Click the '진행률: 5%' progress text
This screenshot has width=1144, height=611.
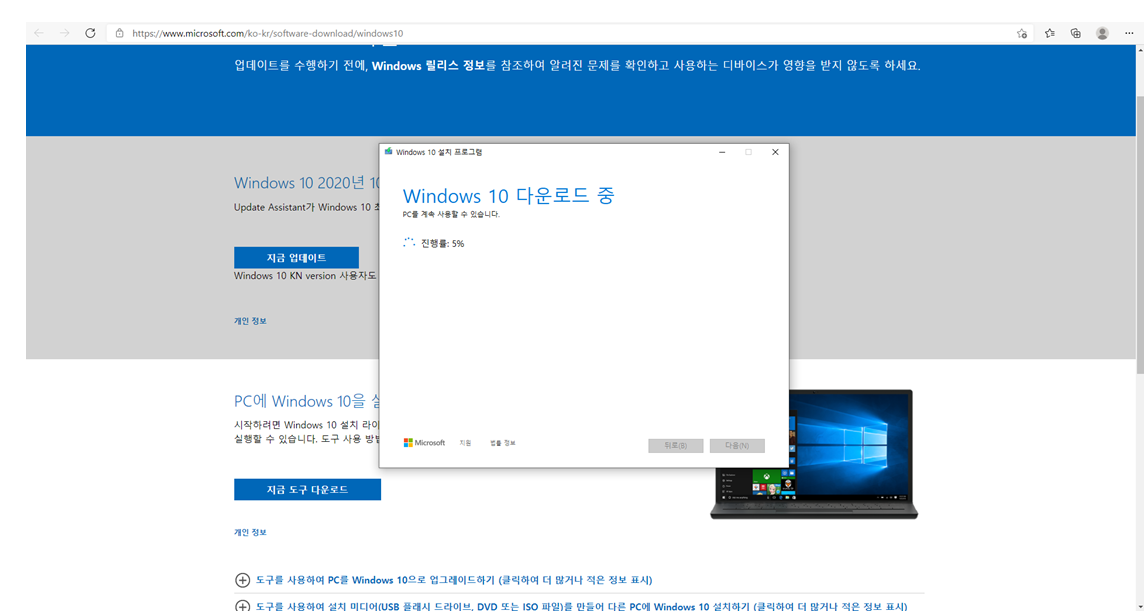pos(442,243)
